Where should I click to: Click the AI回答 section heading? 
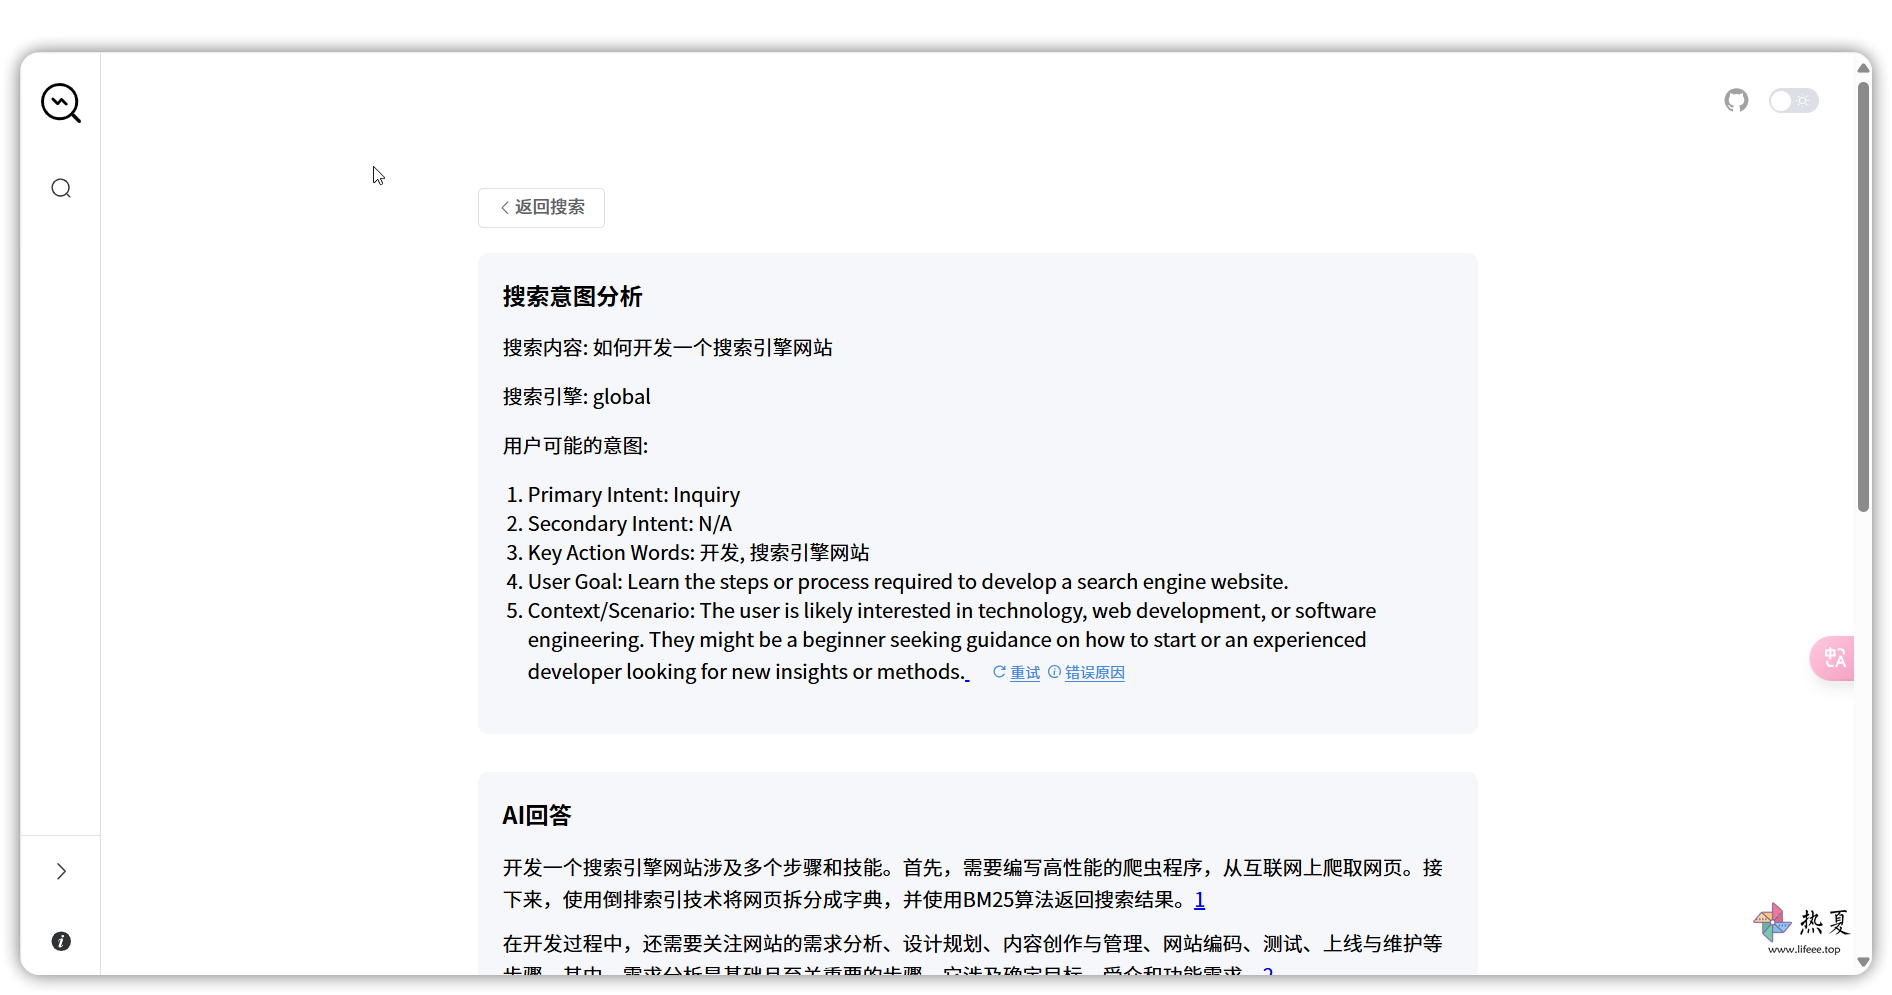tap(536, 816)
